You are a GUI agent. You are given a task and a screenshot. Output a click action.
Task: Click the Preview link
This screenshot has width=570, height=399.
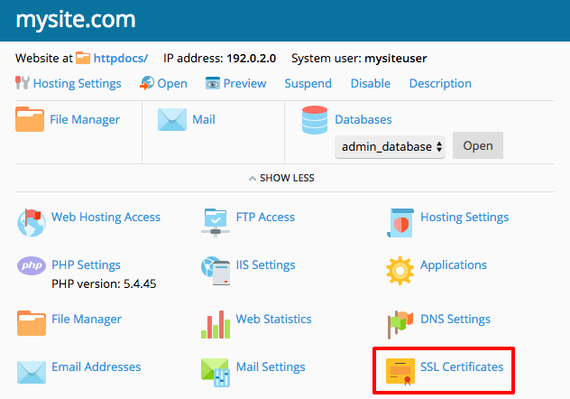(245, 84)
